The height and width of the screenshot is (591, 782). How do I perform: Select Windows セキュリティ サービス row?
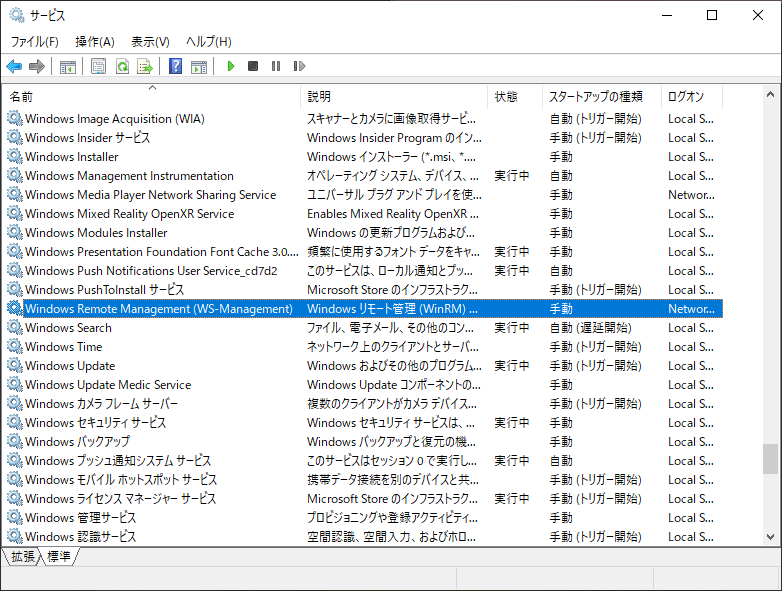[x=363, y=422]
